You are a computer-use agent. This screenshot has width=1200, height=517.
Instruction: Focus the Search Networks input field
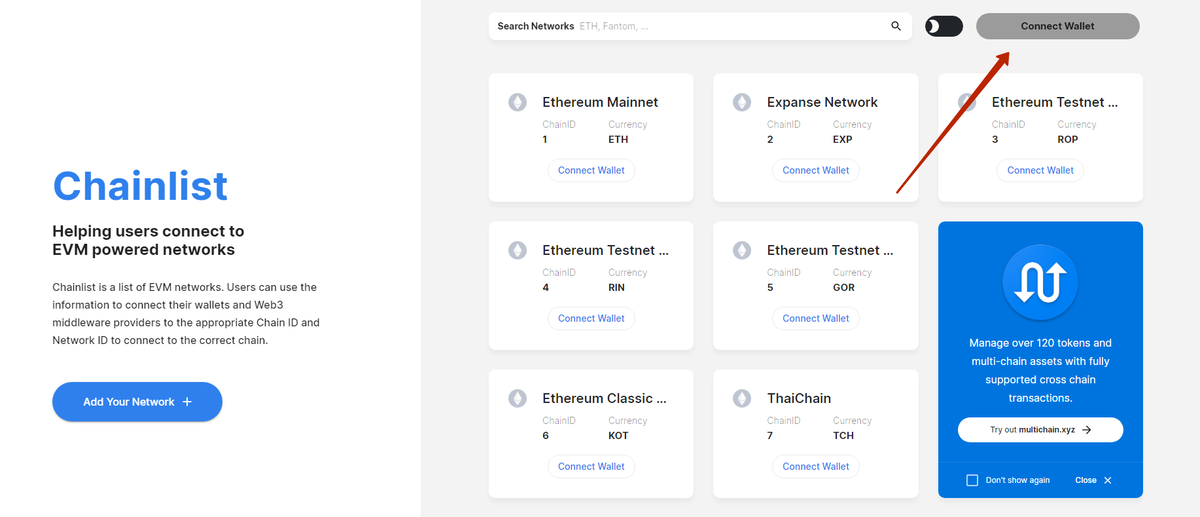tap(730, 27)
